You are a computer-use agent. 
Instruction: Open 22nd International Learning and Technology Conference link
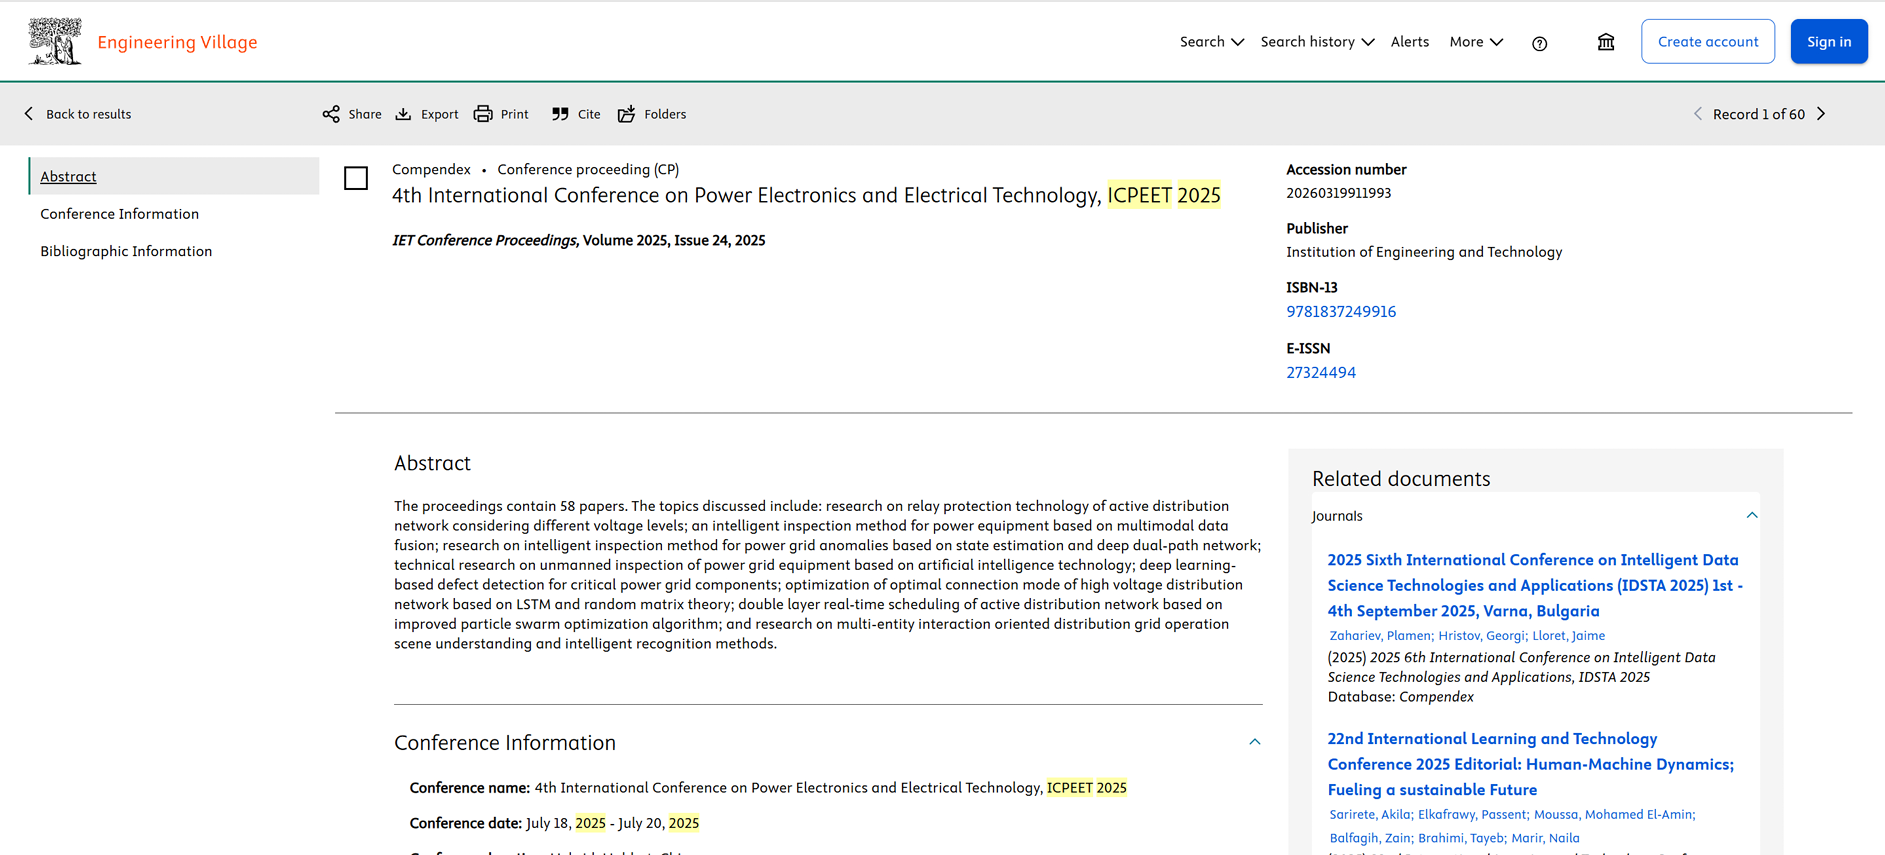pyautogui.click(x=1531, y=764)
